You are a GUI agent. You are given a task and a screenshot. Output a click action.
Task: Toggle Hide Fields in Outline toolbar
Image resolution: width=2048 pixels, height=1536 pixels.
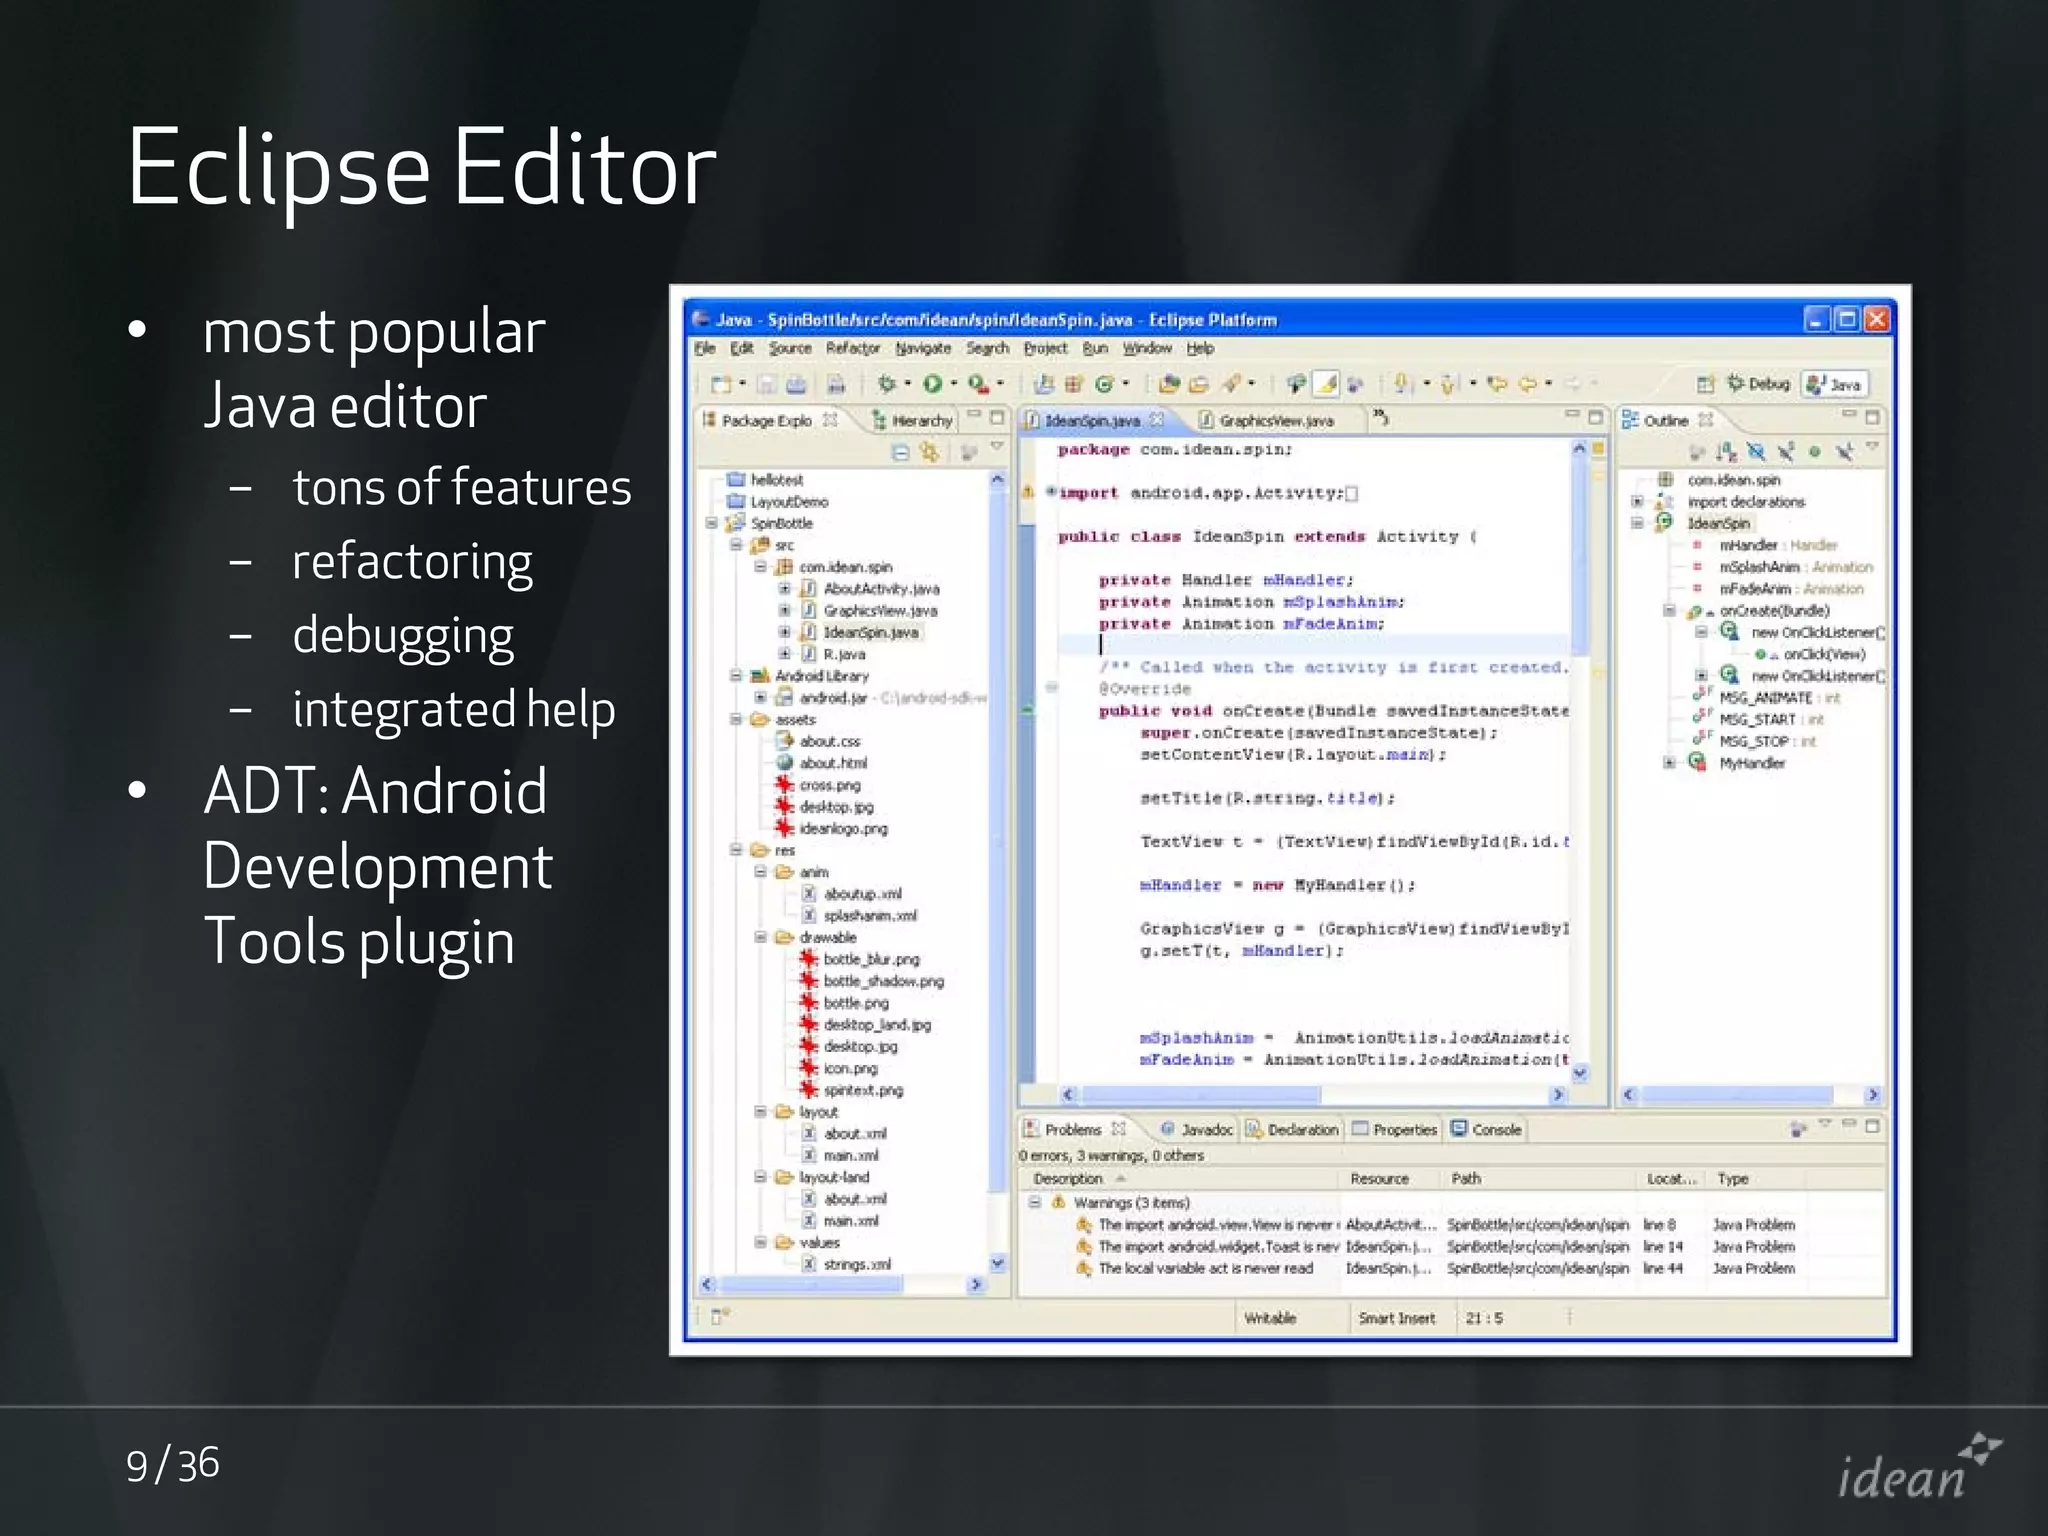[1757, 452]
